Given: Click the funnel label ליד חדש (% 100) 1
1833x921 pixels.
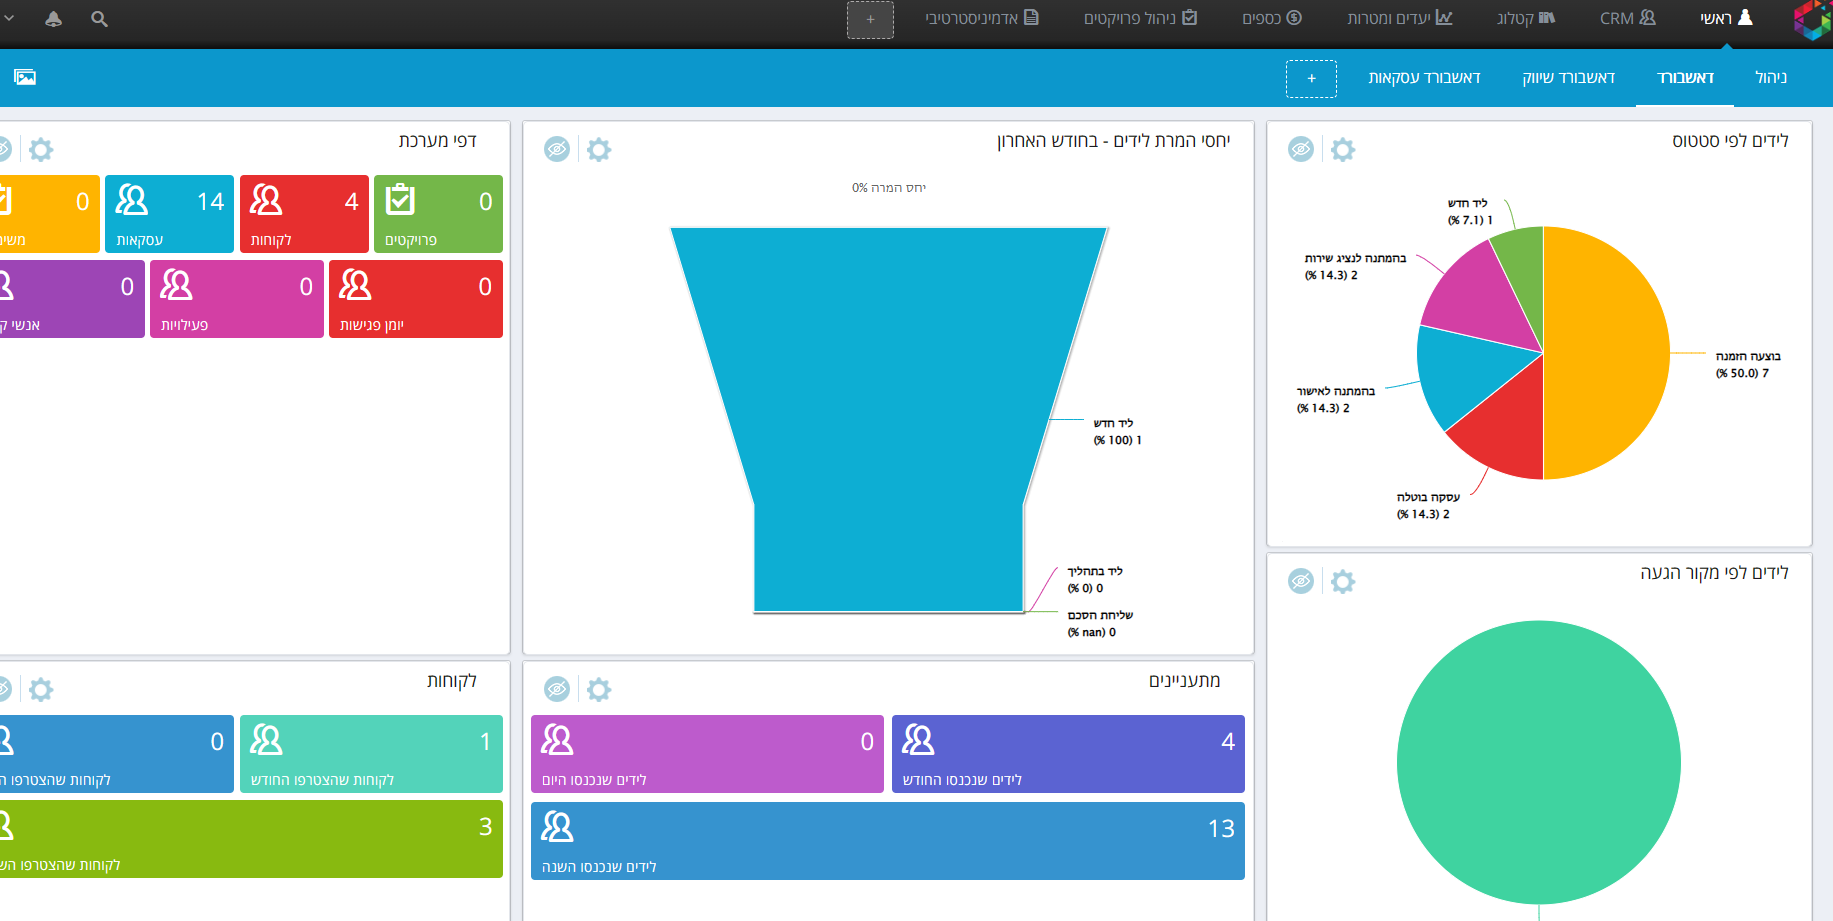Looking at the screenshot, I should coord(1117,432).
